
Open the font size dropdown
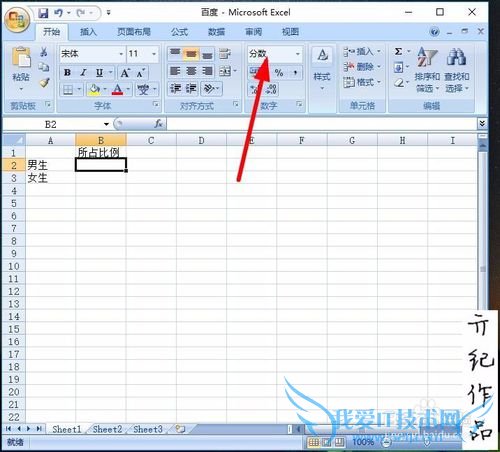[154, 54]
